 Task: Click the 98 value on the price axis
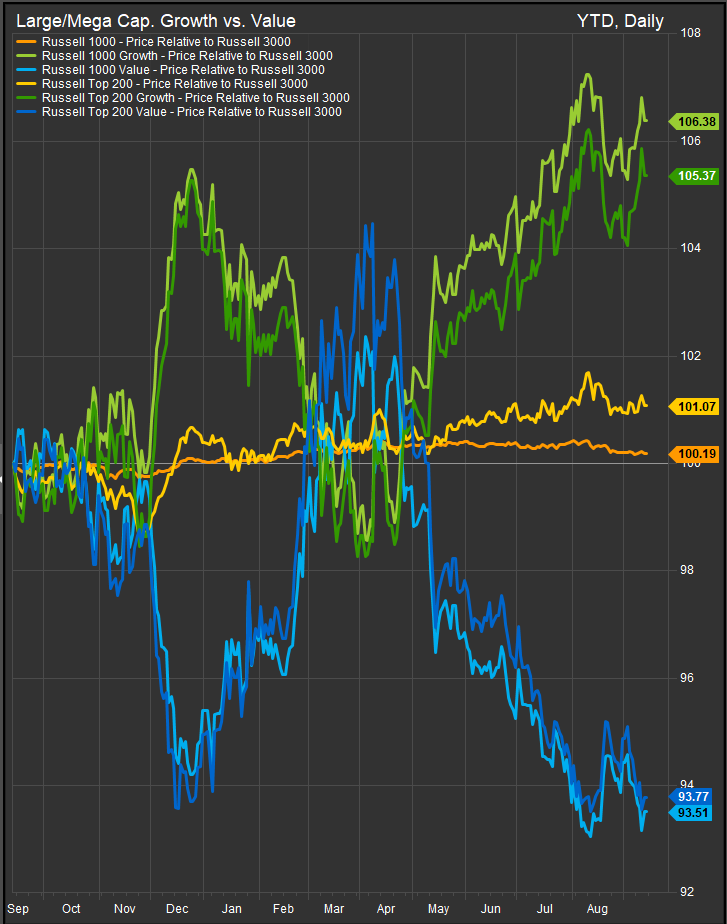click(686, 570)
